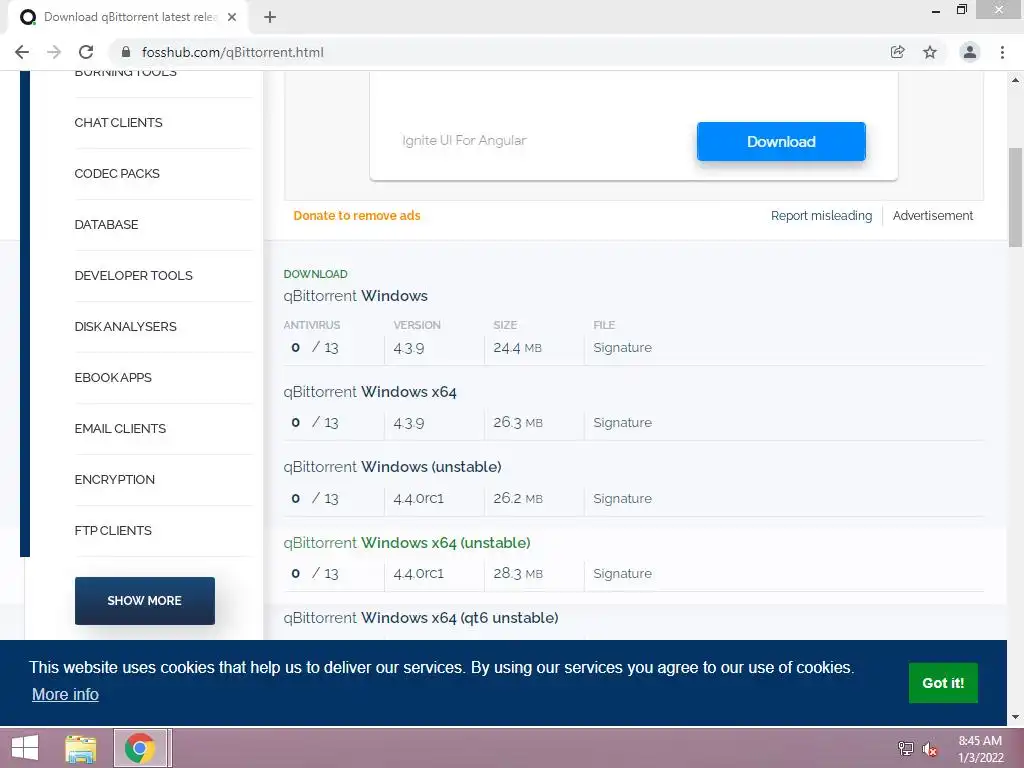Accept cookies with Got it! button
Viewport: 1024px width, 768px height.
click(x=943, y=683)
